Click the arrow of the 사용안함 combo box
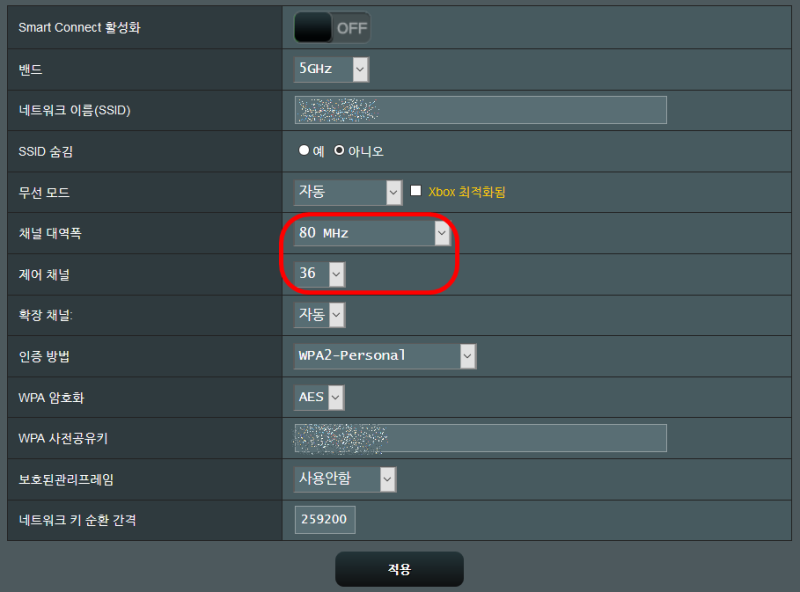800x592 pixels. (388, 479)
